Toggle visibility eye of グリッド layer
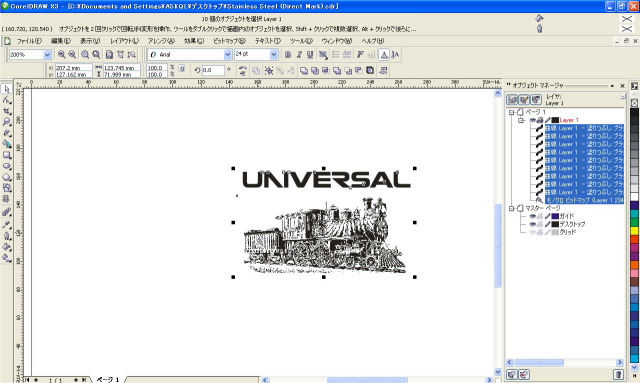Screen dimensions: 640x383 tap(532, 232)
